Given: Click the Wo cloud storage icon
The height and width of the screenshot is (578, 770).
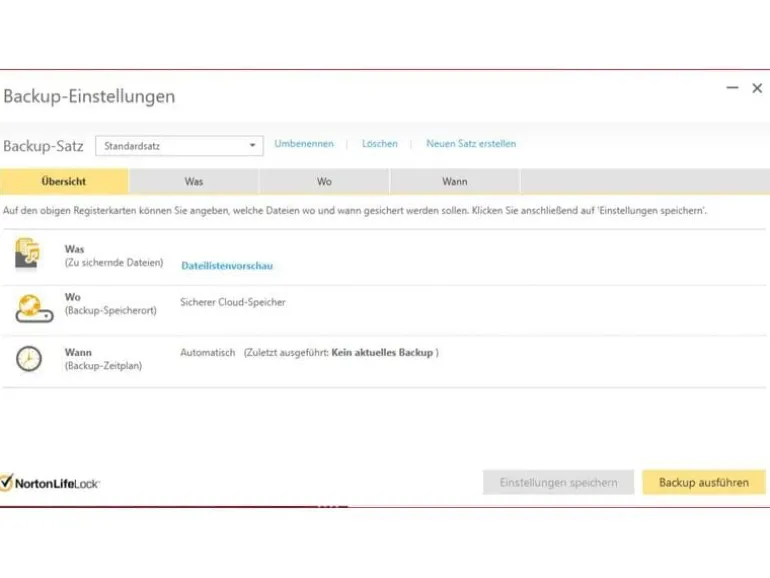Looking at the screenshot, I should [x=34, y=308].
